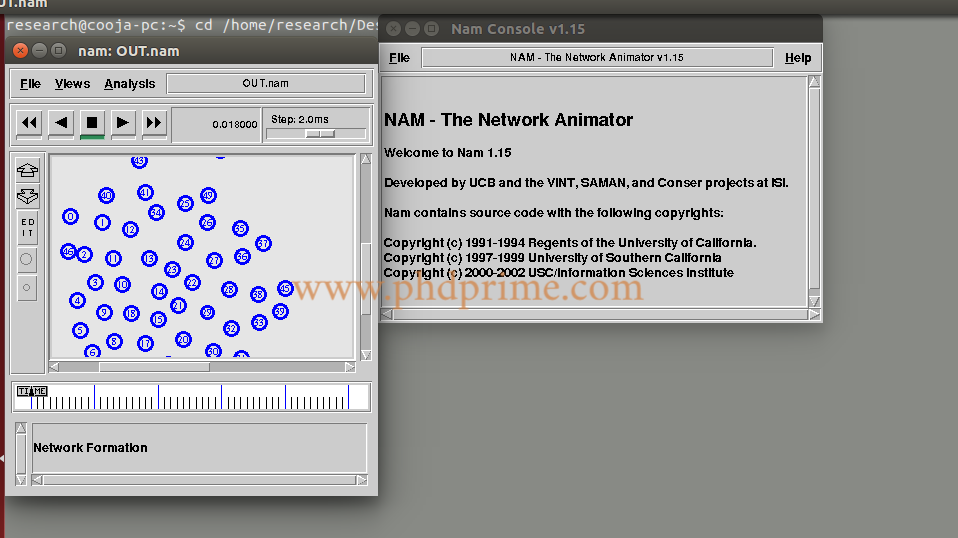The image size is (958, 538).
Task: Open the Analysis menu
Action: click(x=129, y=84)
